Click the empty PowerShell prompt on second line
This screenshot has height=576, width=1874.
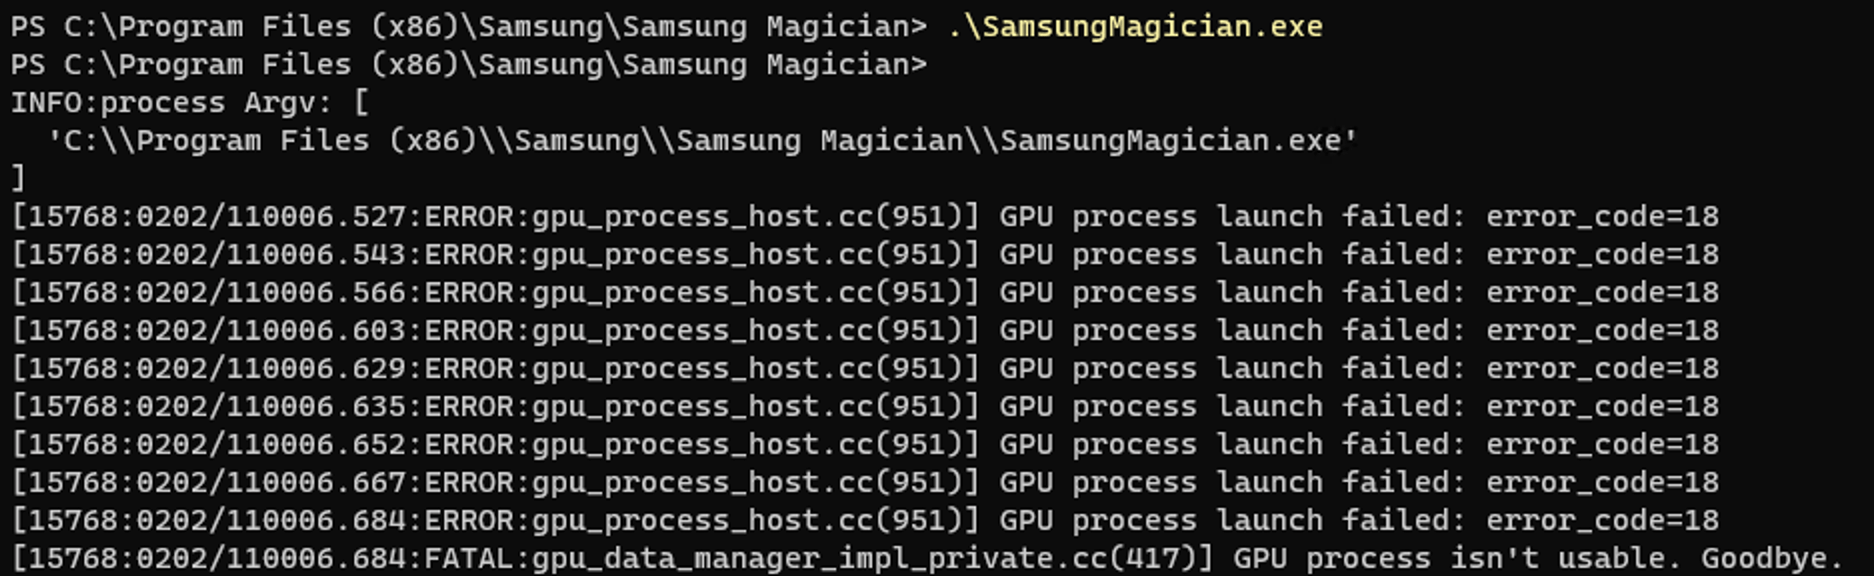click(468, 65)
